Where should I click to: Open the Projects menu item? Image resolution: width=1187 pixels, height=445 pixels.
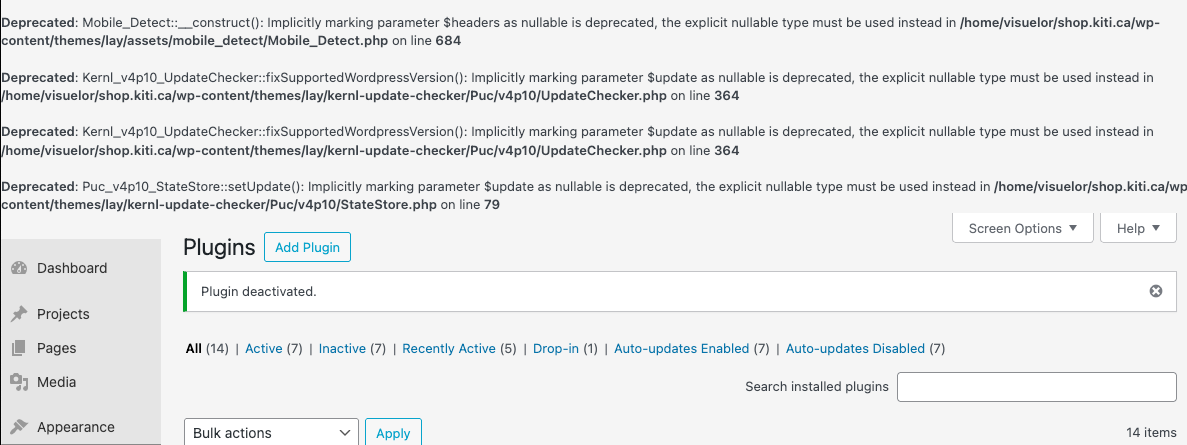63,314
